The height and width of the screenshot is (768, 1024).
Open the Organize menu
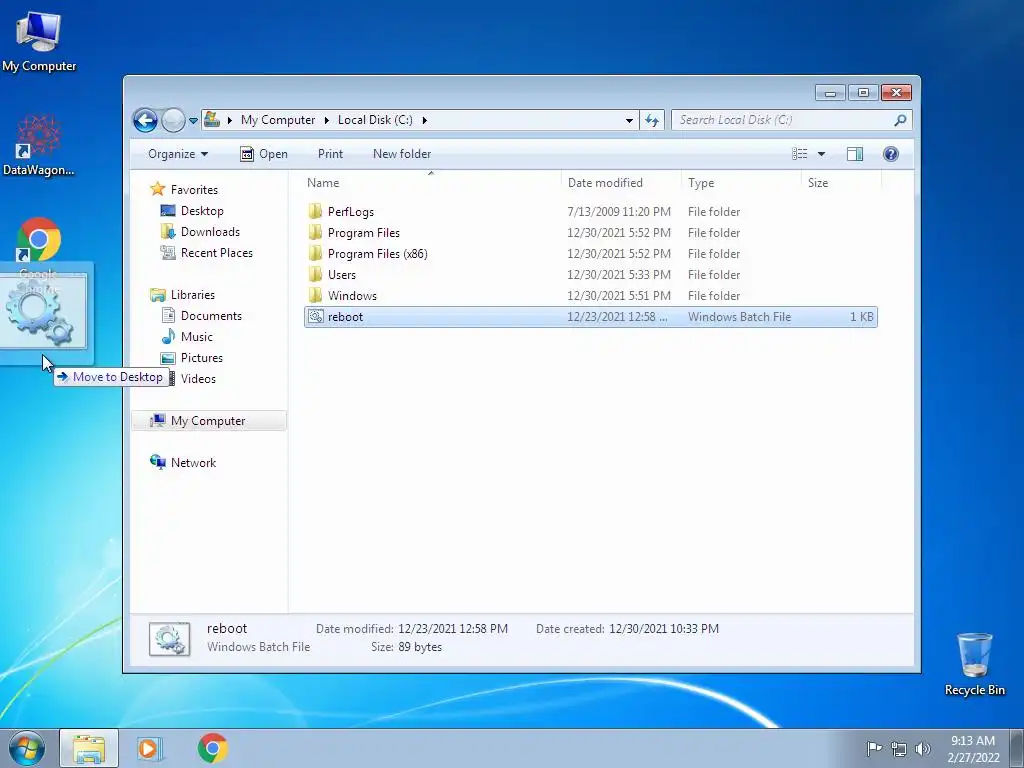coord(178,154)
